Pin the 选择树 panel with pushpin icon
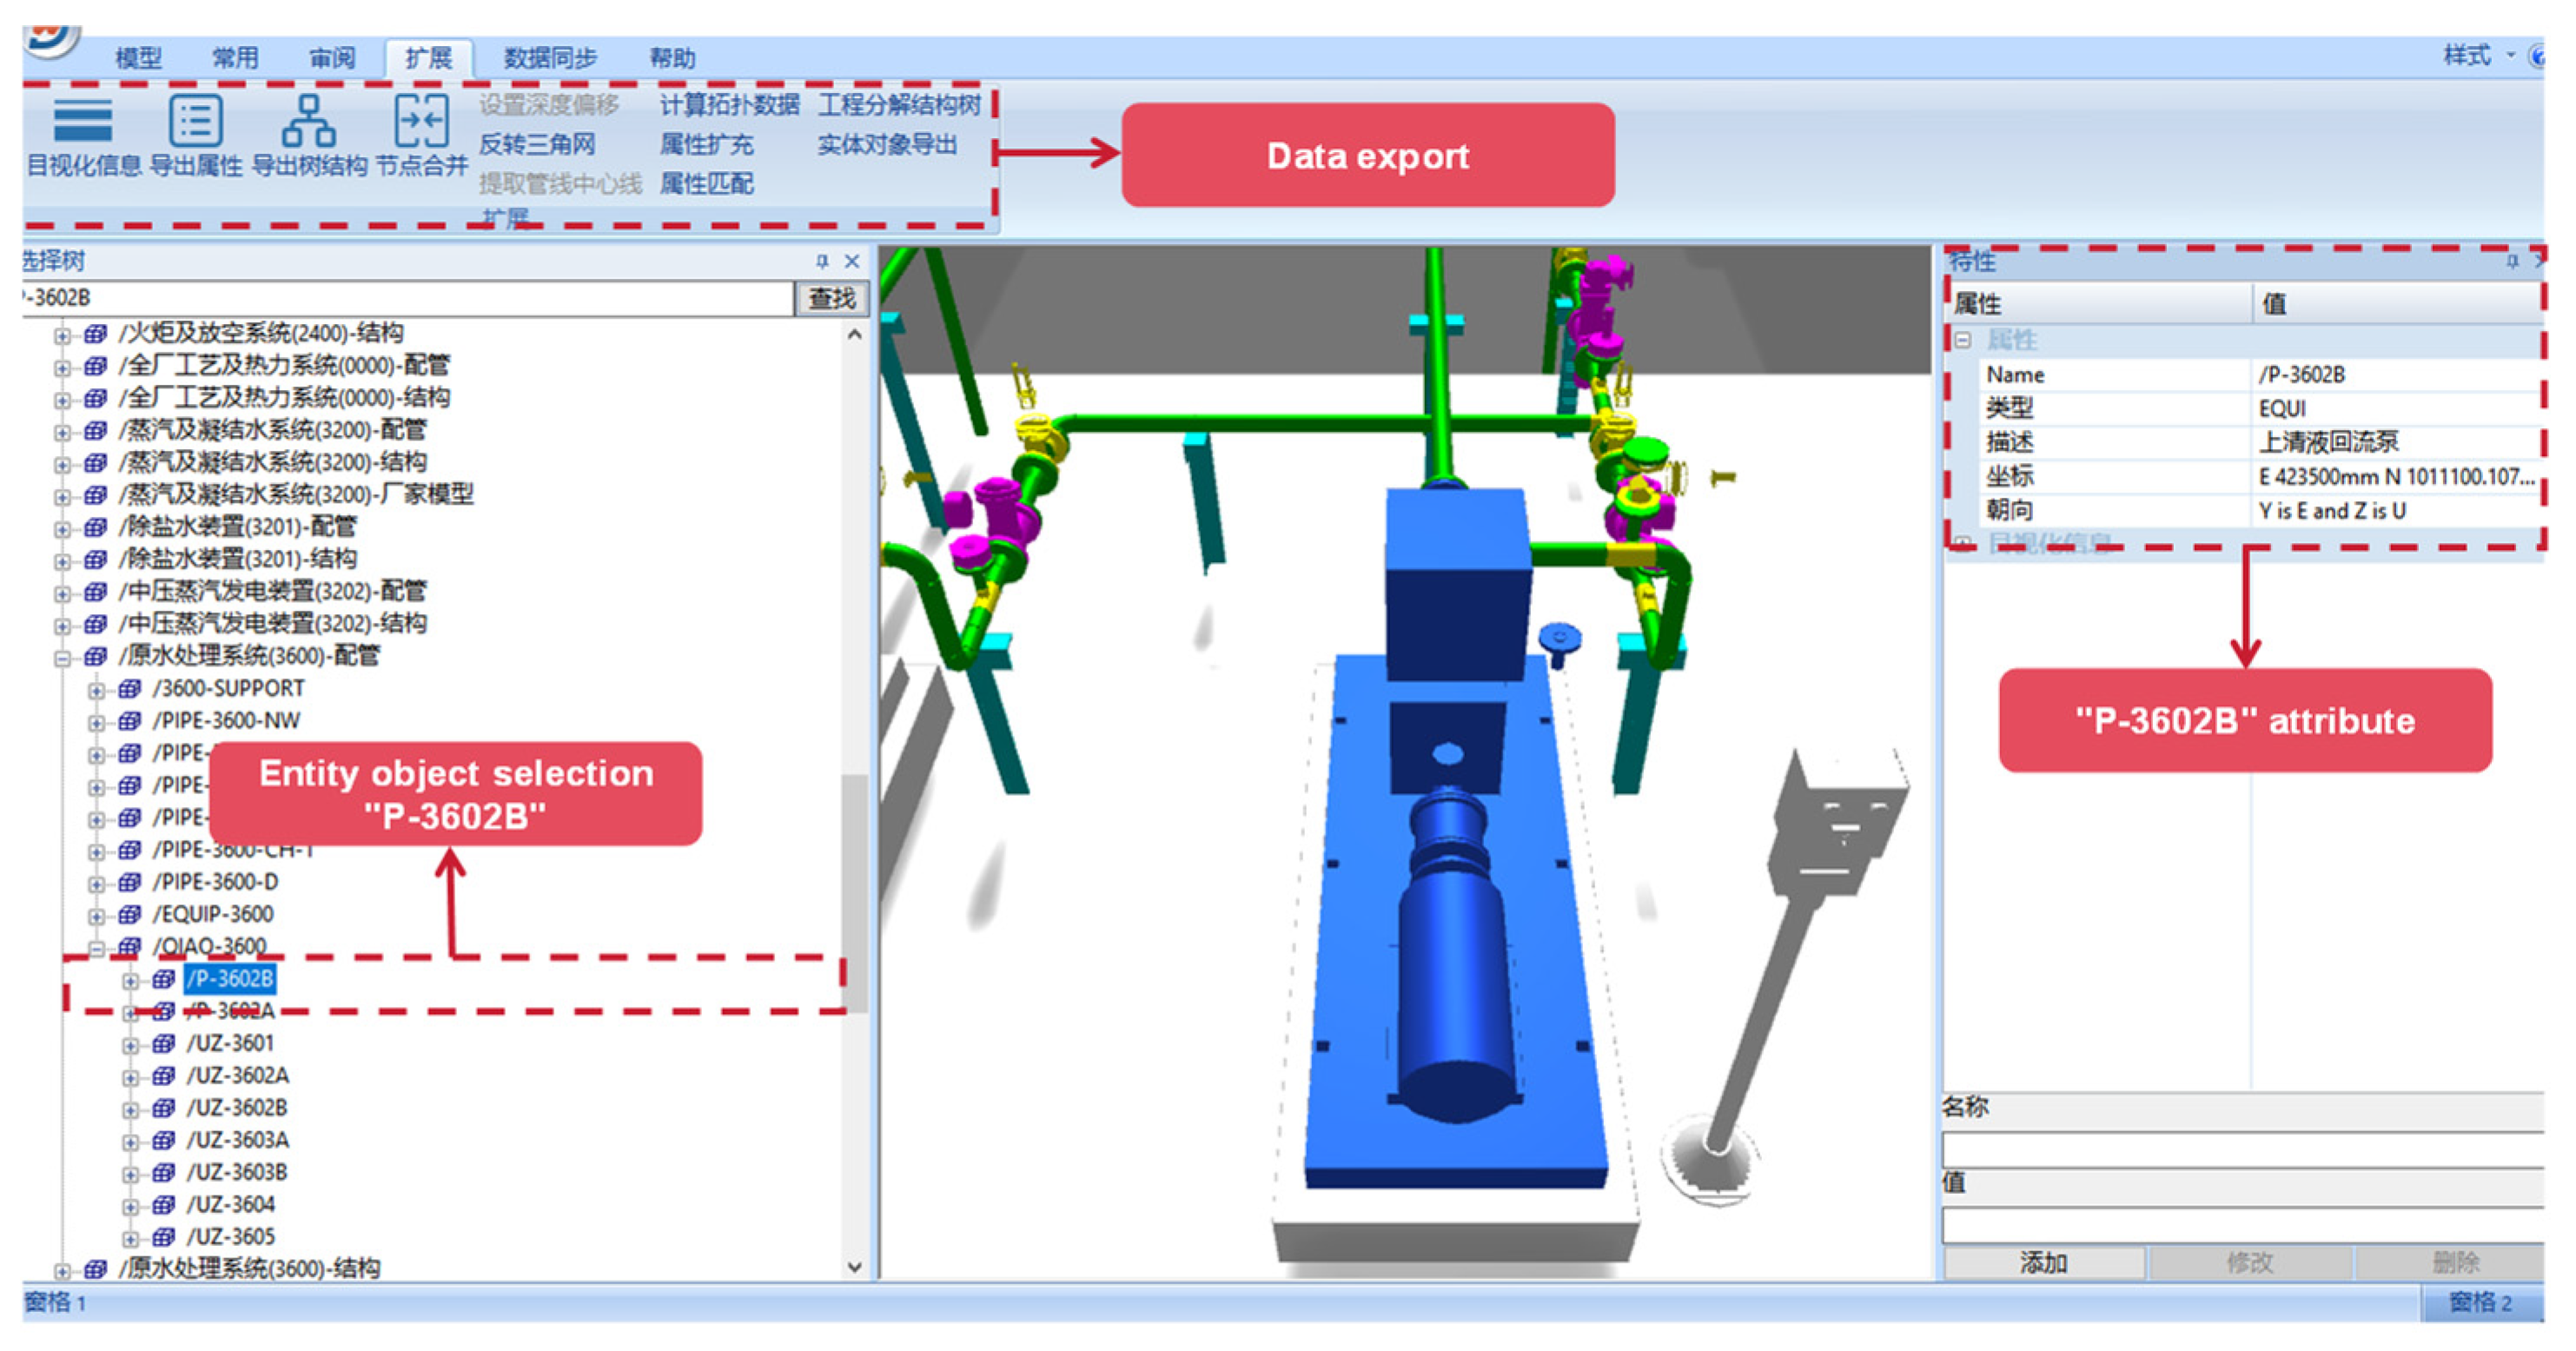 pos(822,261)
